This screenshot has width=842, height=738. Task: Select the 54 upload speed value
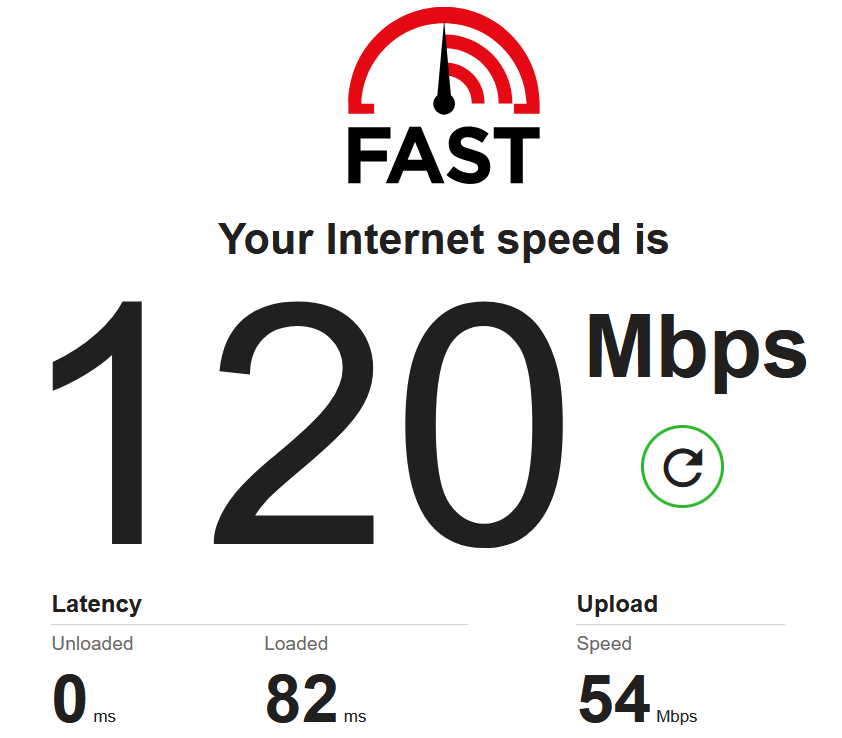click(614, 699)
